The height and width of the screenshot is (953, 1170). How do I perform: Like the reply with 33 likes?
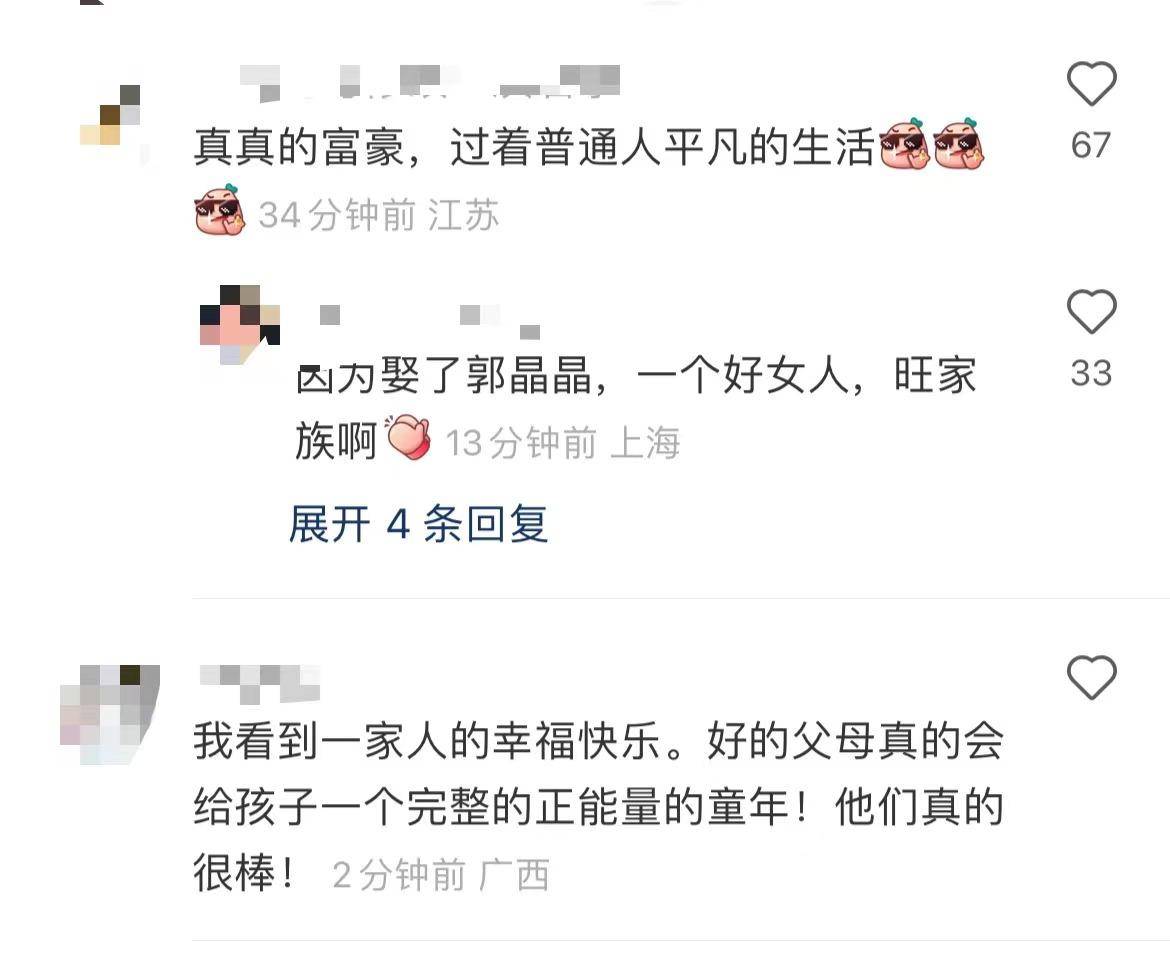(1092, 311)
